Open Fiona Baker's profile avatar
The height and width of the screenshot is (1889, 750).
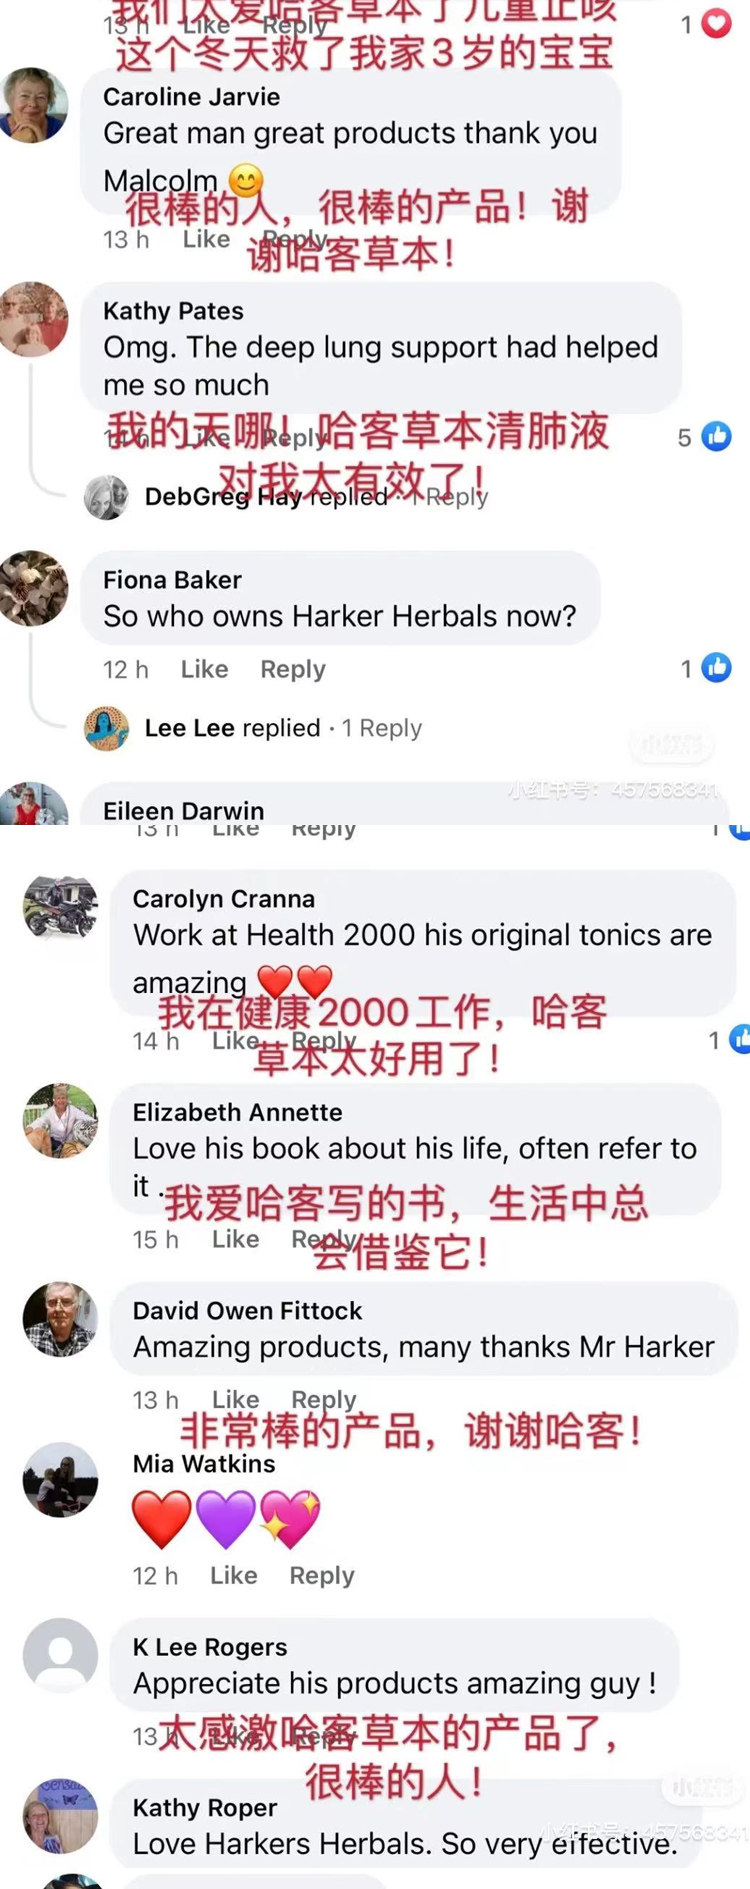[33, 588]
